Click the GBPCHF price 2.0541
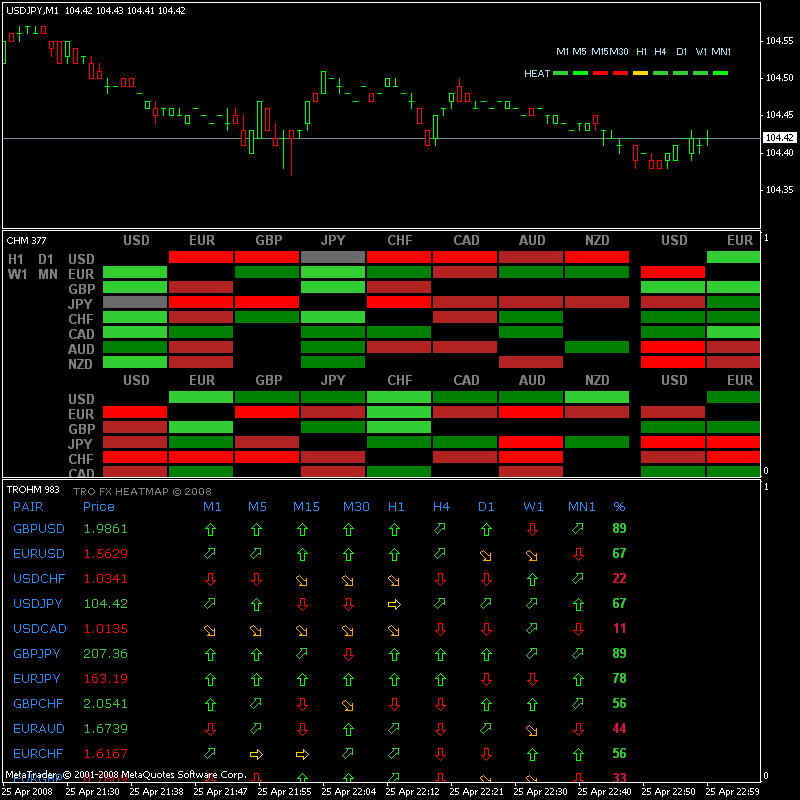The width and height of the screenshot is (800, 800). (x=105, y=704)
